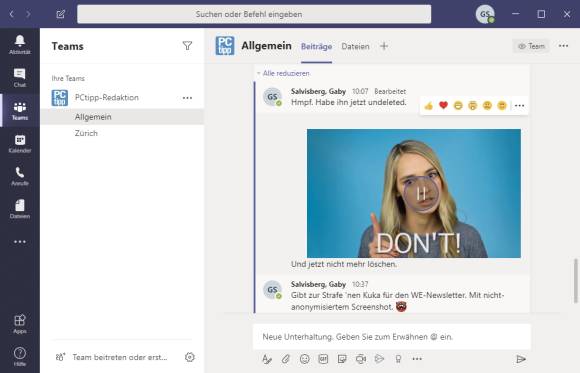Click Team beitreten oder erstellen link

120,357
